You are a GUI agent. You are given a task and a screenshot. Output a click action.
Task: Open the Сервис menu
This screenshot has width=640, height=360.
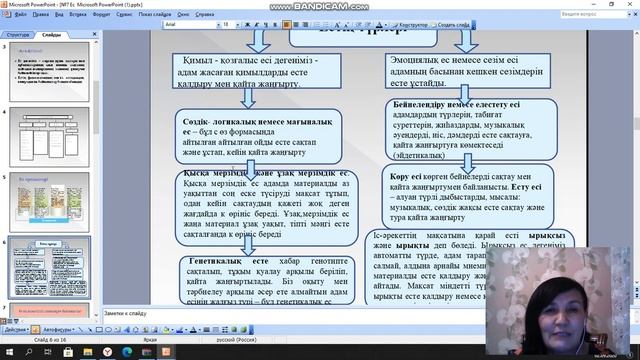point(124,14)
